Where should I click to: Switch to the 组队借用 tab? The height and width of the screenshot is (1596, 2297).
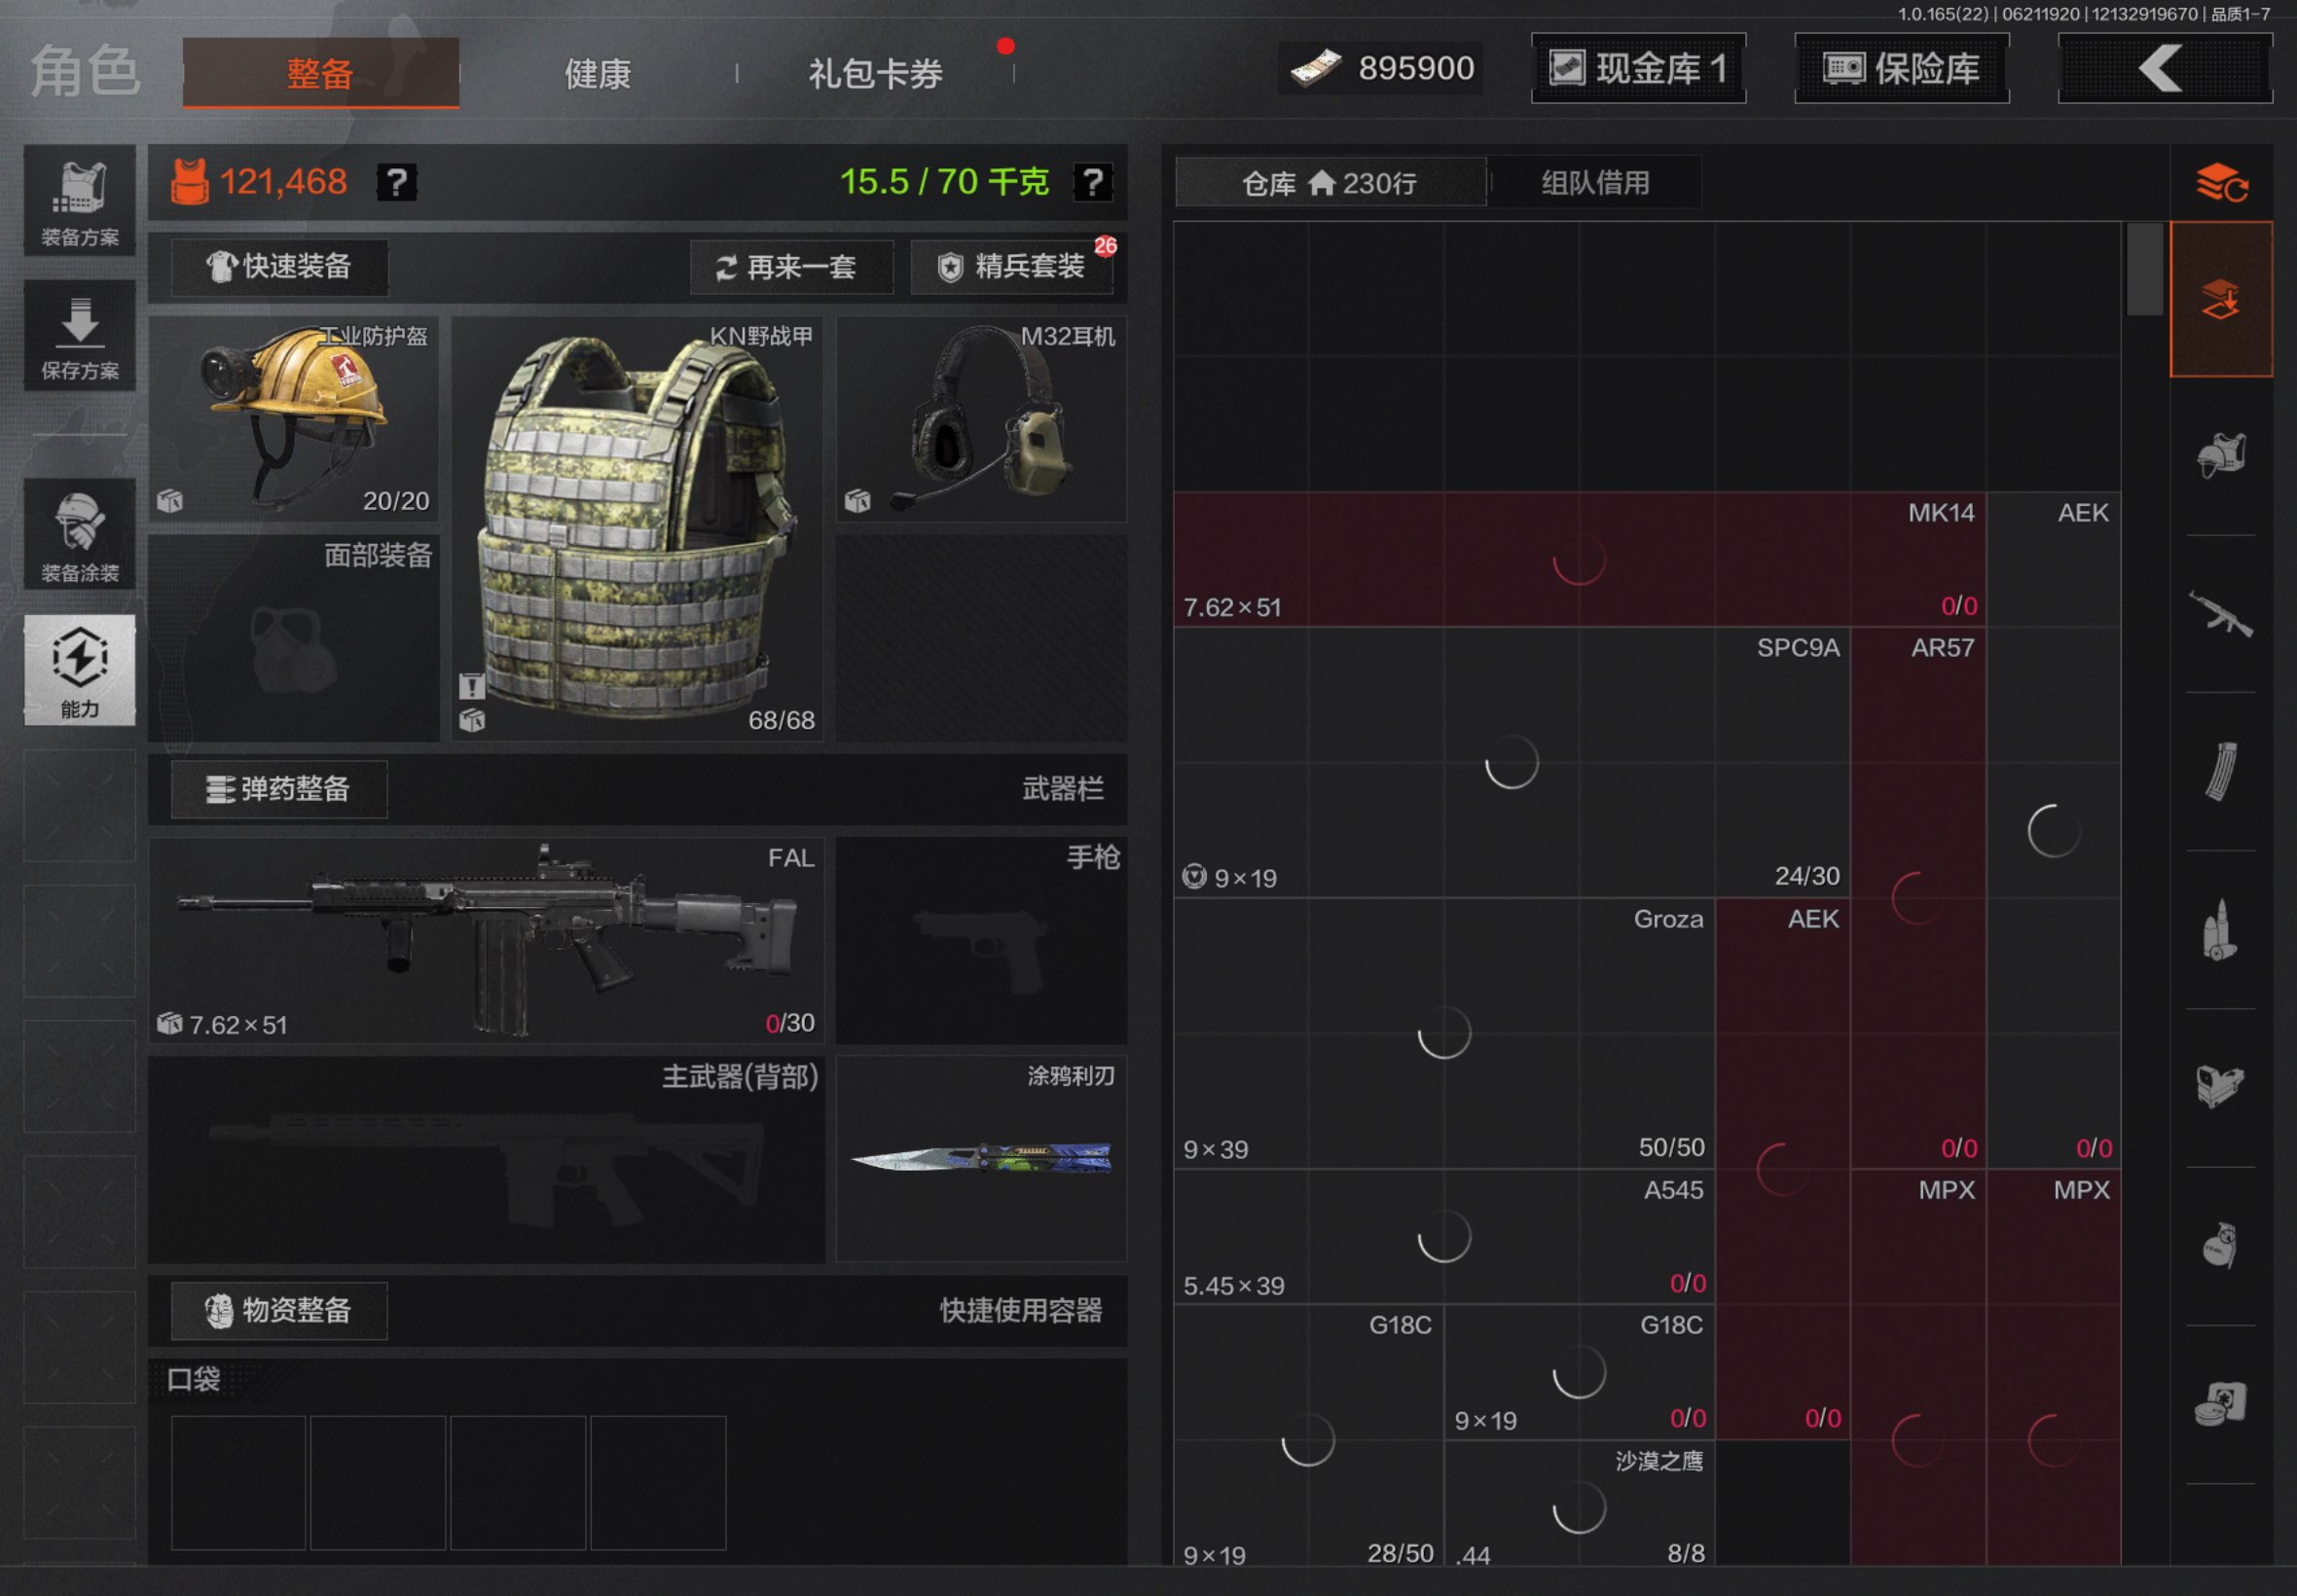[x=1595, y=183]
